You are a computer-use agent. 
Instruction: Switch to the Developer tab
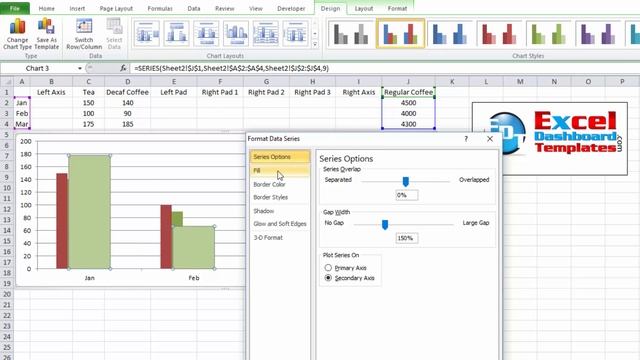[291, 8]
